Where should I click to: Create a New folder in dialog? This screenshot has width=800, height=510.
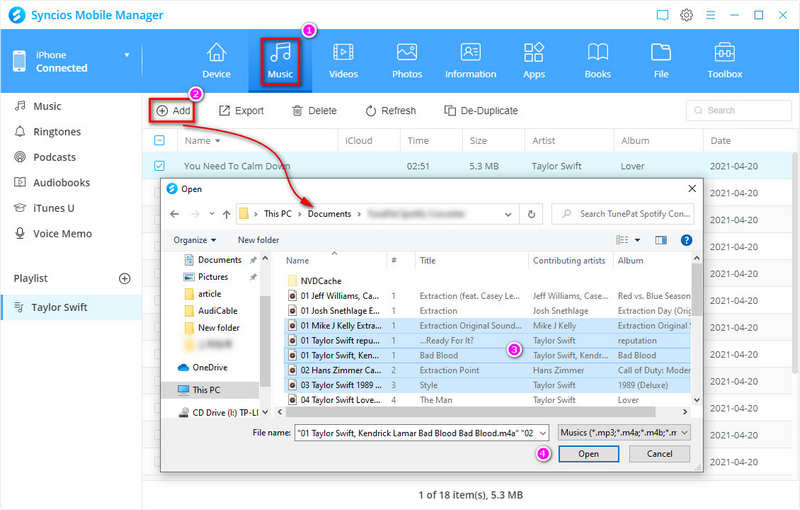[258, 240]
